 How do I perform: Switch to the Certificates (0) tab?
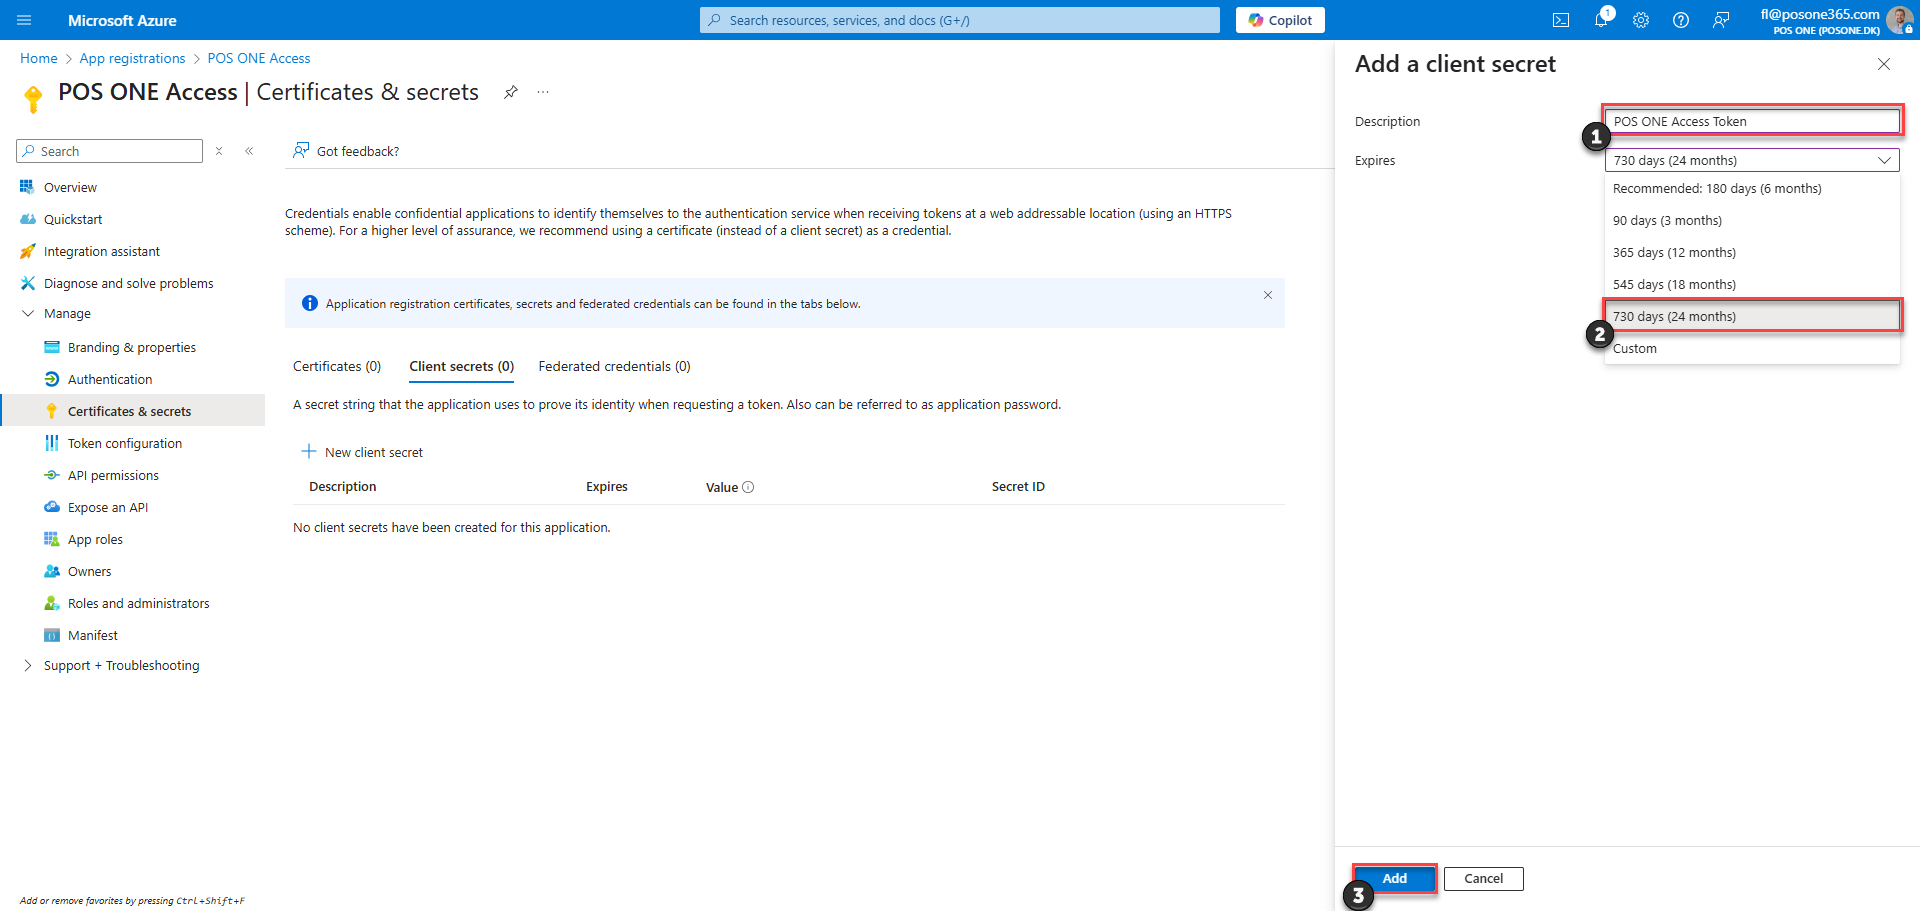[337, 366]
